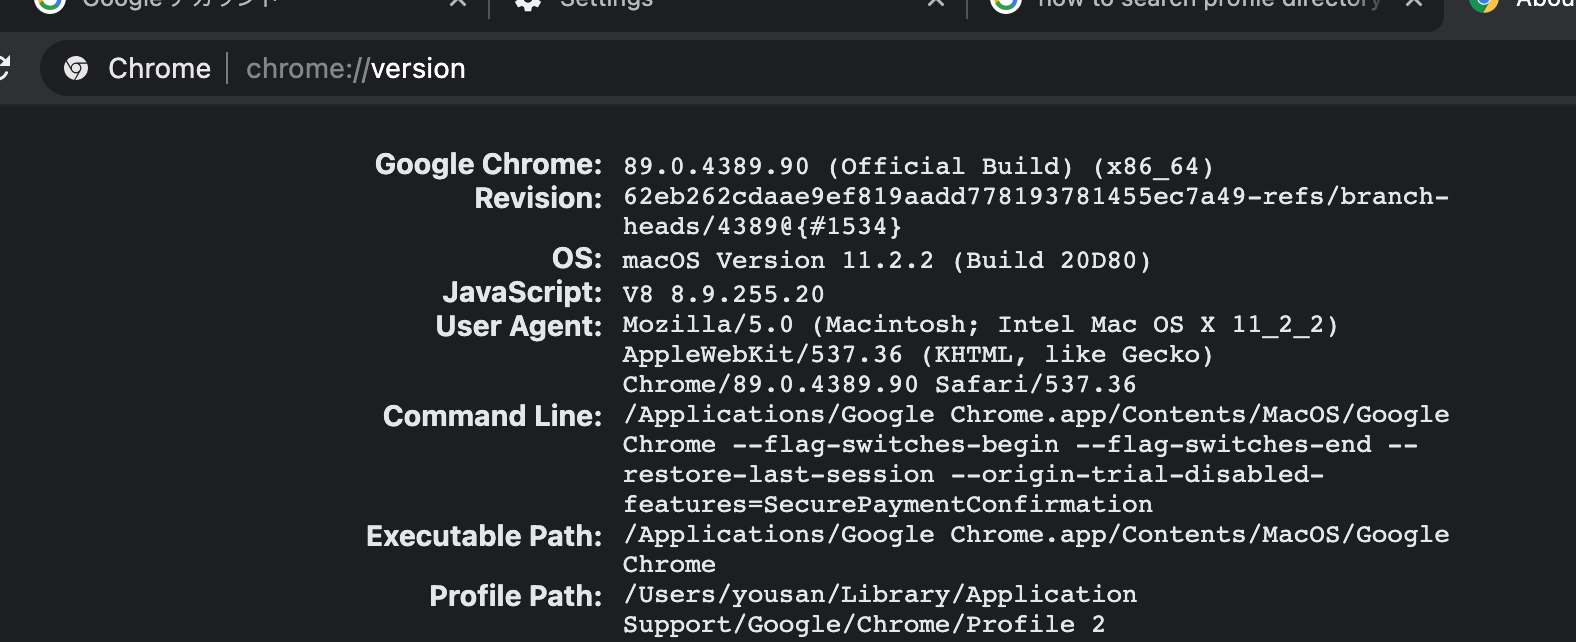Viewport: 1576px width, 642px height.
Task: Click the OS: label
Action: pyautogui.click(x=577, y=258)
